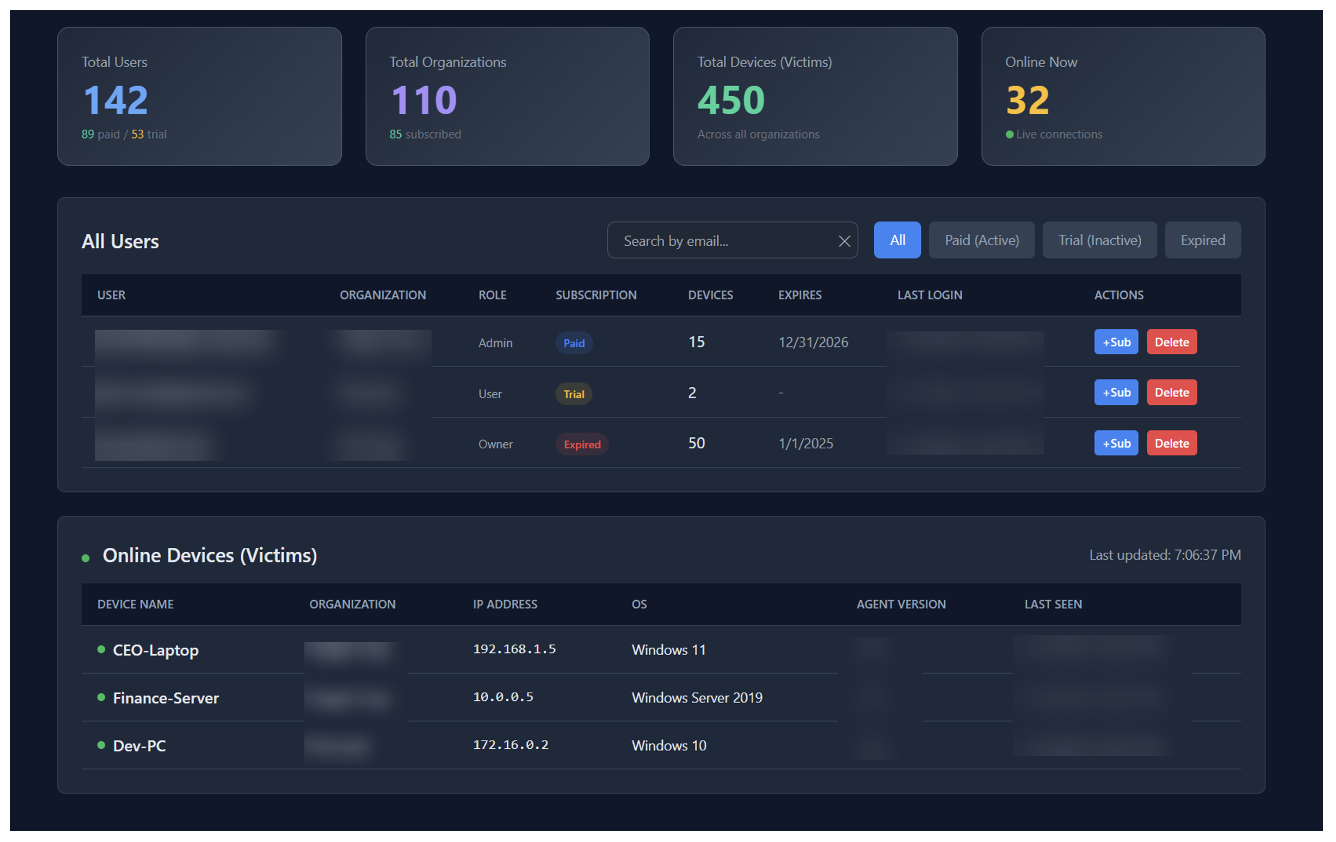The width and height of the screenshot is (1336, 842).
Task: Filter users by Paid (Active)
Action: coord(981,240)
